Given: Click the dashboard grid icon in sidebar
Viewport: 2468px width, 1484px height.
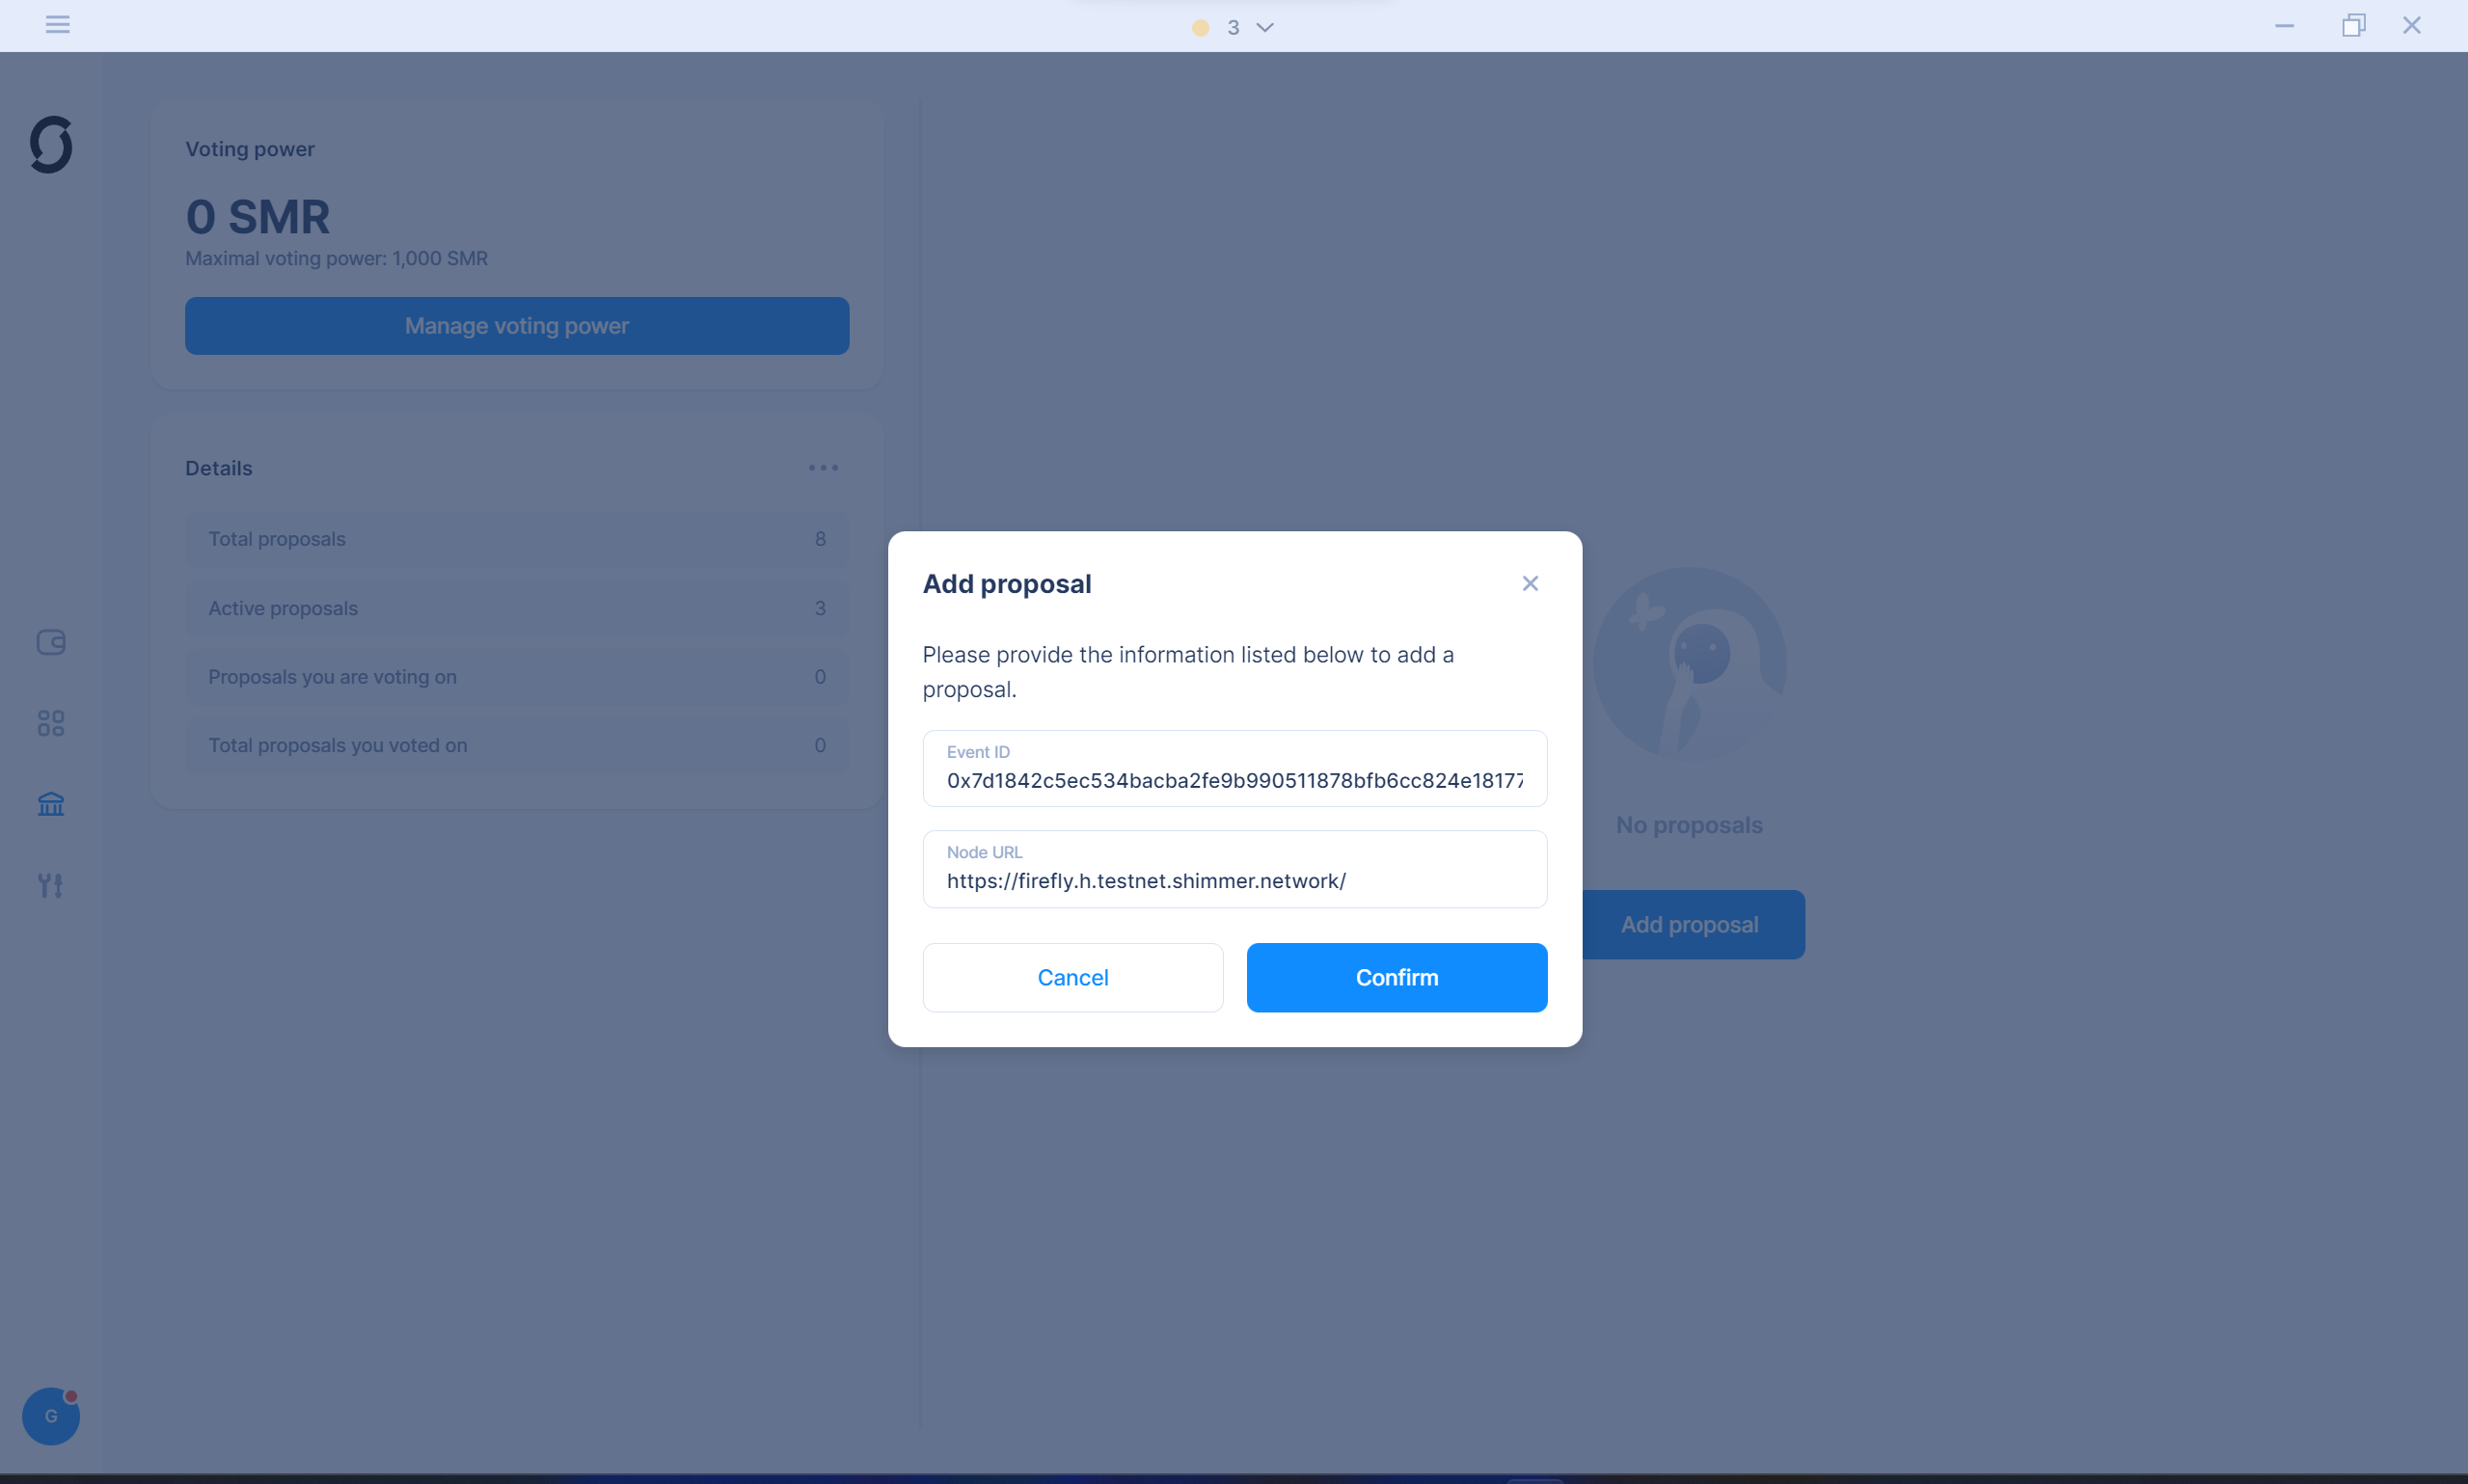Looking at the screenshot, I should tap(51, 724).
